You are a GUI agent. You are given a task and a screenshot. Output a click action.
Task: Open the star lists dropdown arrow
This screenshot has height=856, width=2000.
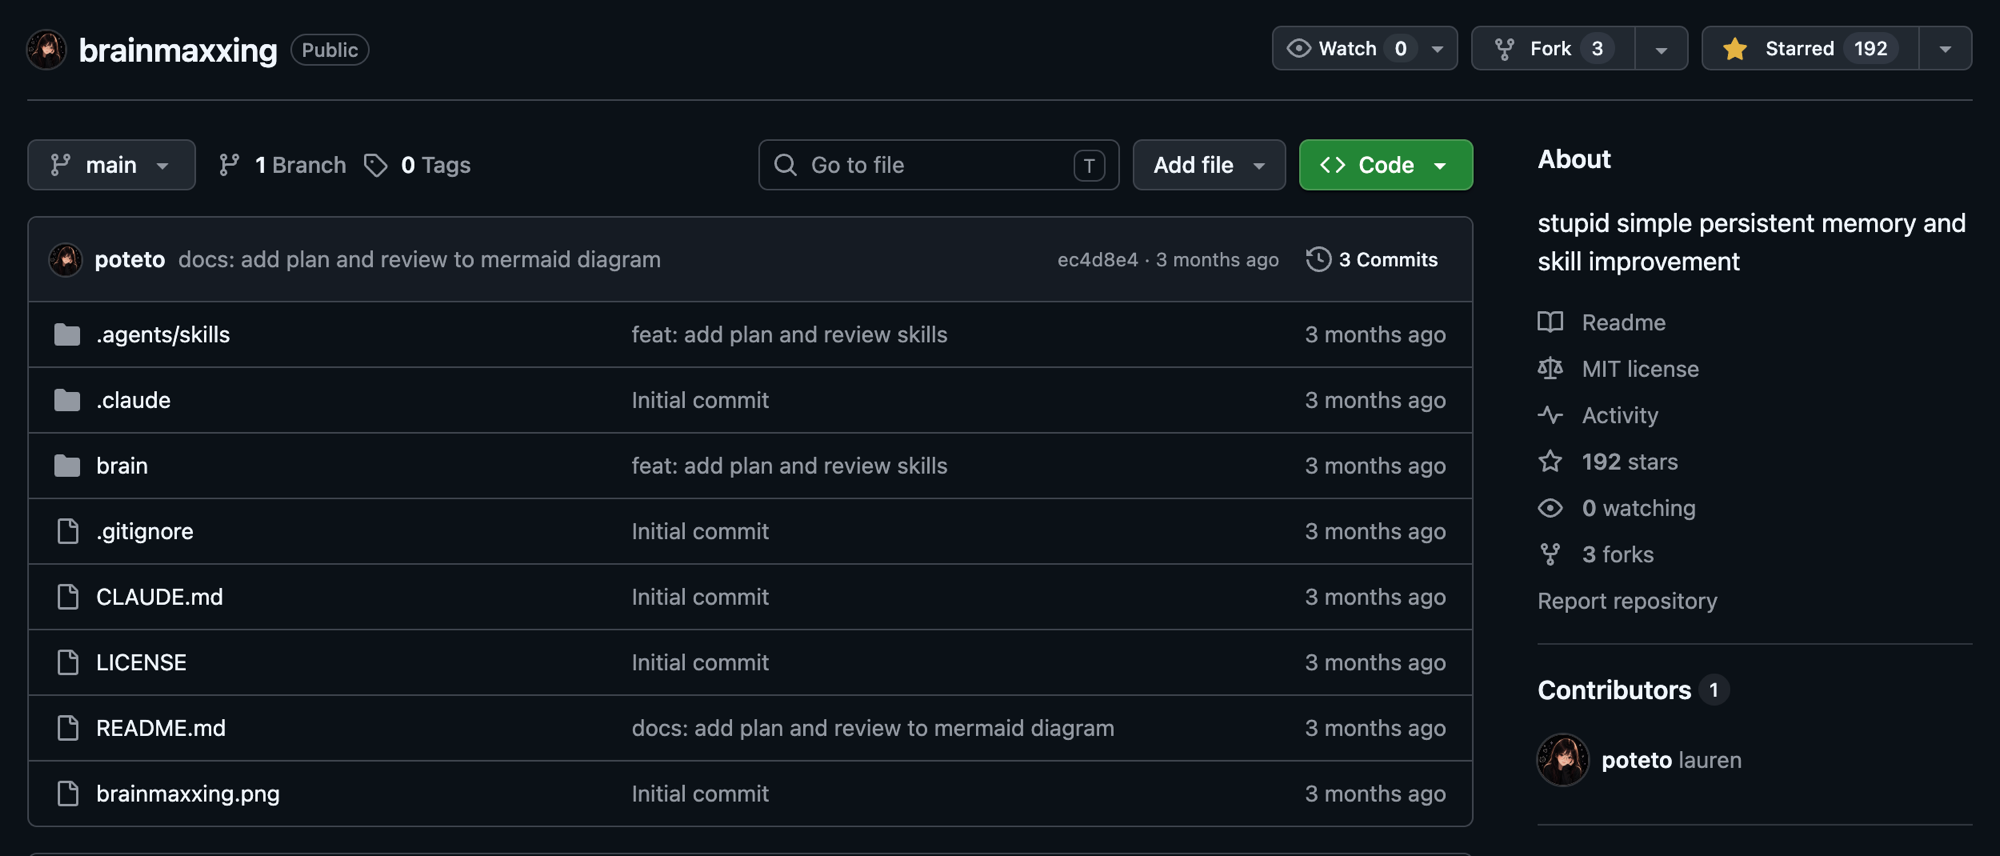1945,48
